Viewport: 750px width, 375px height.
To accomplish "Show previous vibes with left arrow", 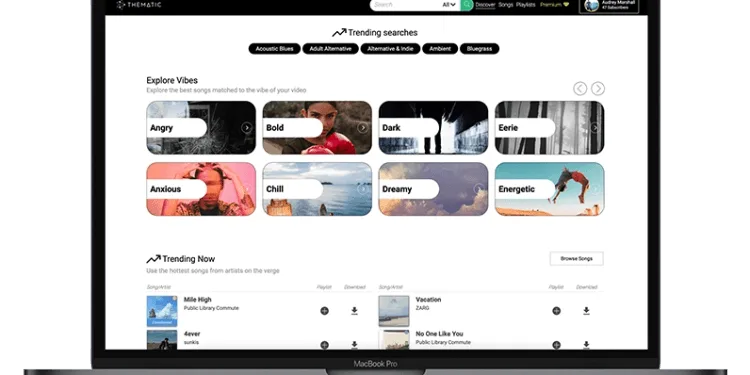I will point(580,88).
